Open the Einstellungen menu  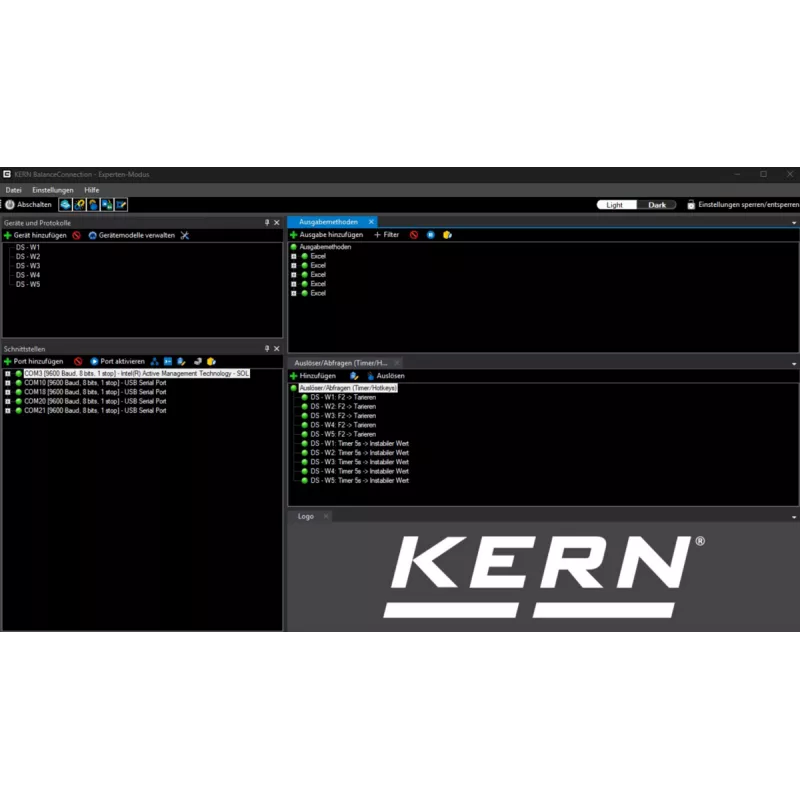51,189
